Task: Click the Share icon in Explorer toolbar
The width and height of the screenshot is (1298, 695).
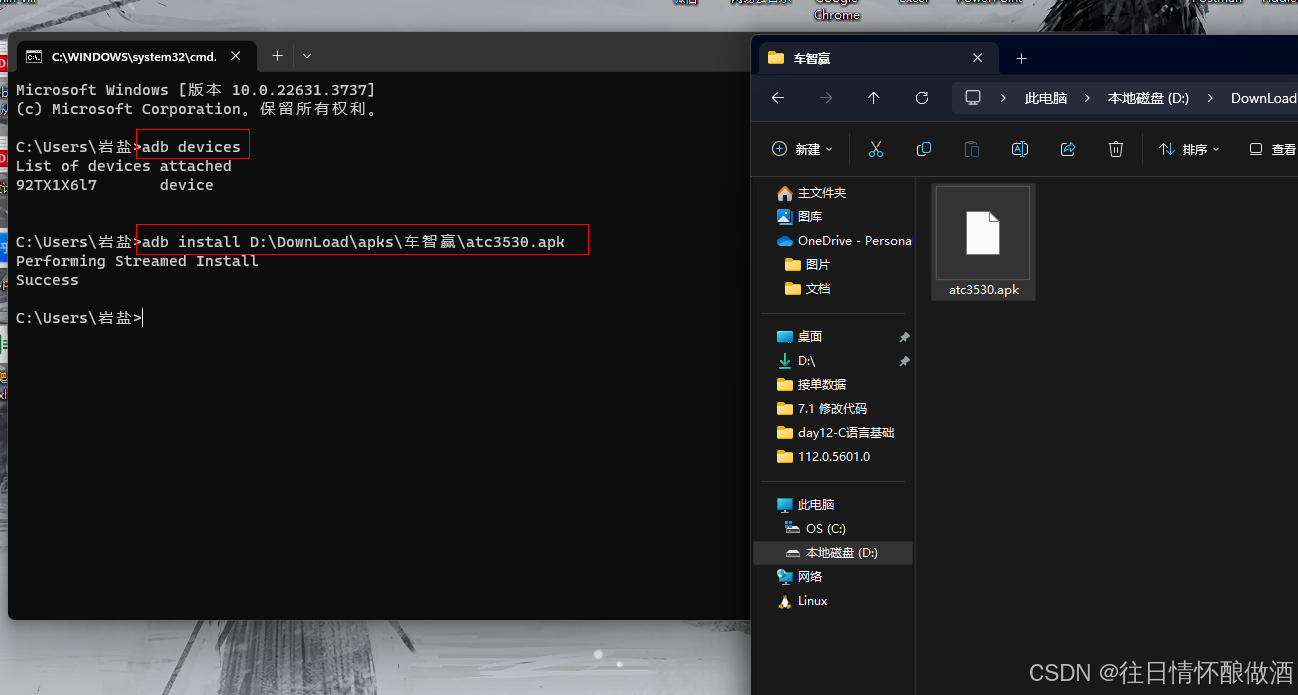Action: click(1068, 149)
